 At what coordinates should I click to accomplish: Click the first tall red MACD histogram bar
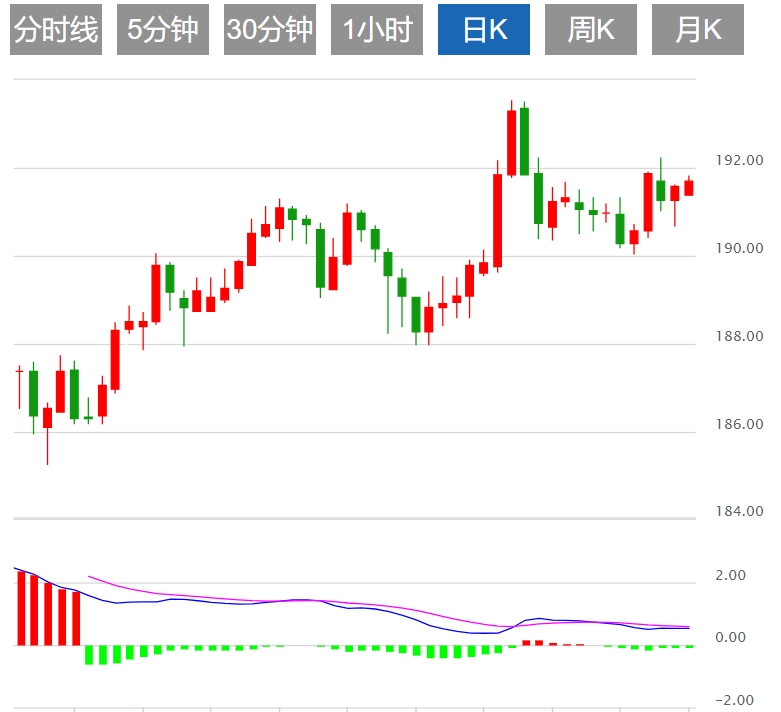21,608
